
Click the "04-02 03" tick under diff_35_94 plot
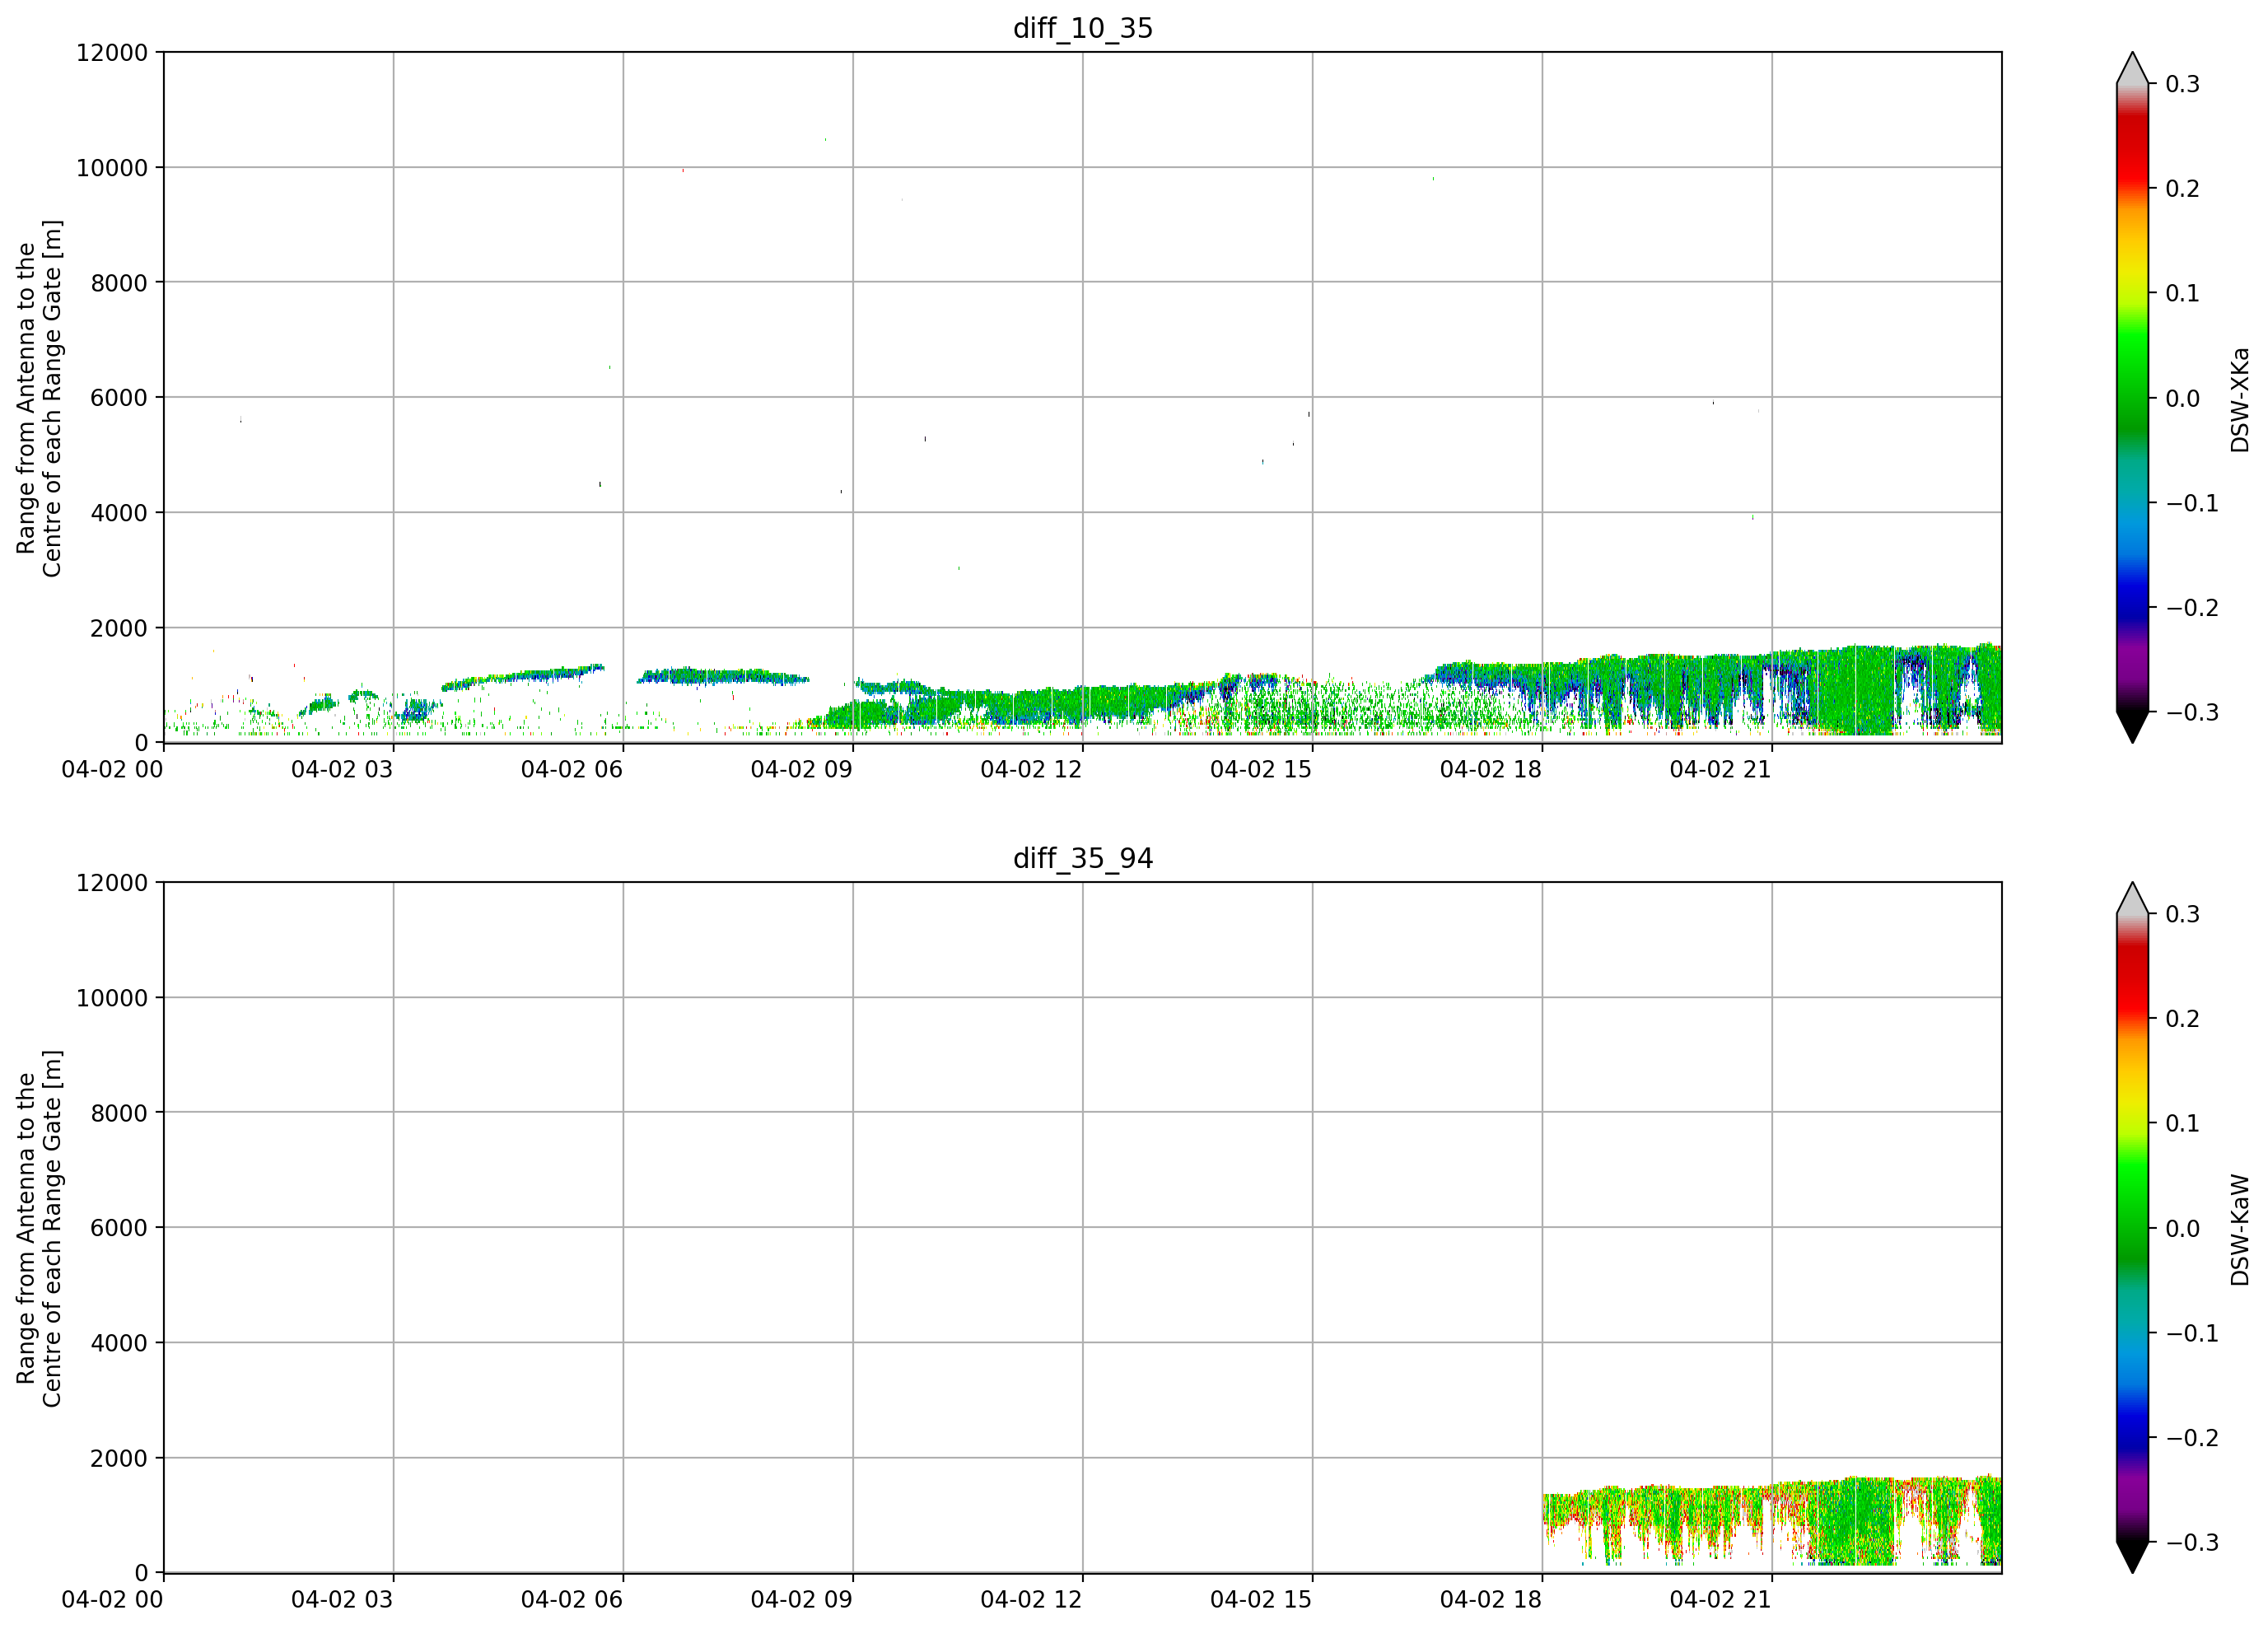[x=342, y=1599]
